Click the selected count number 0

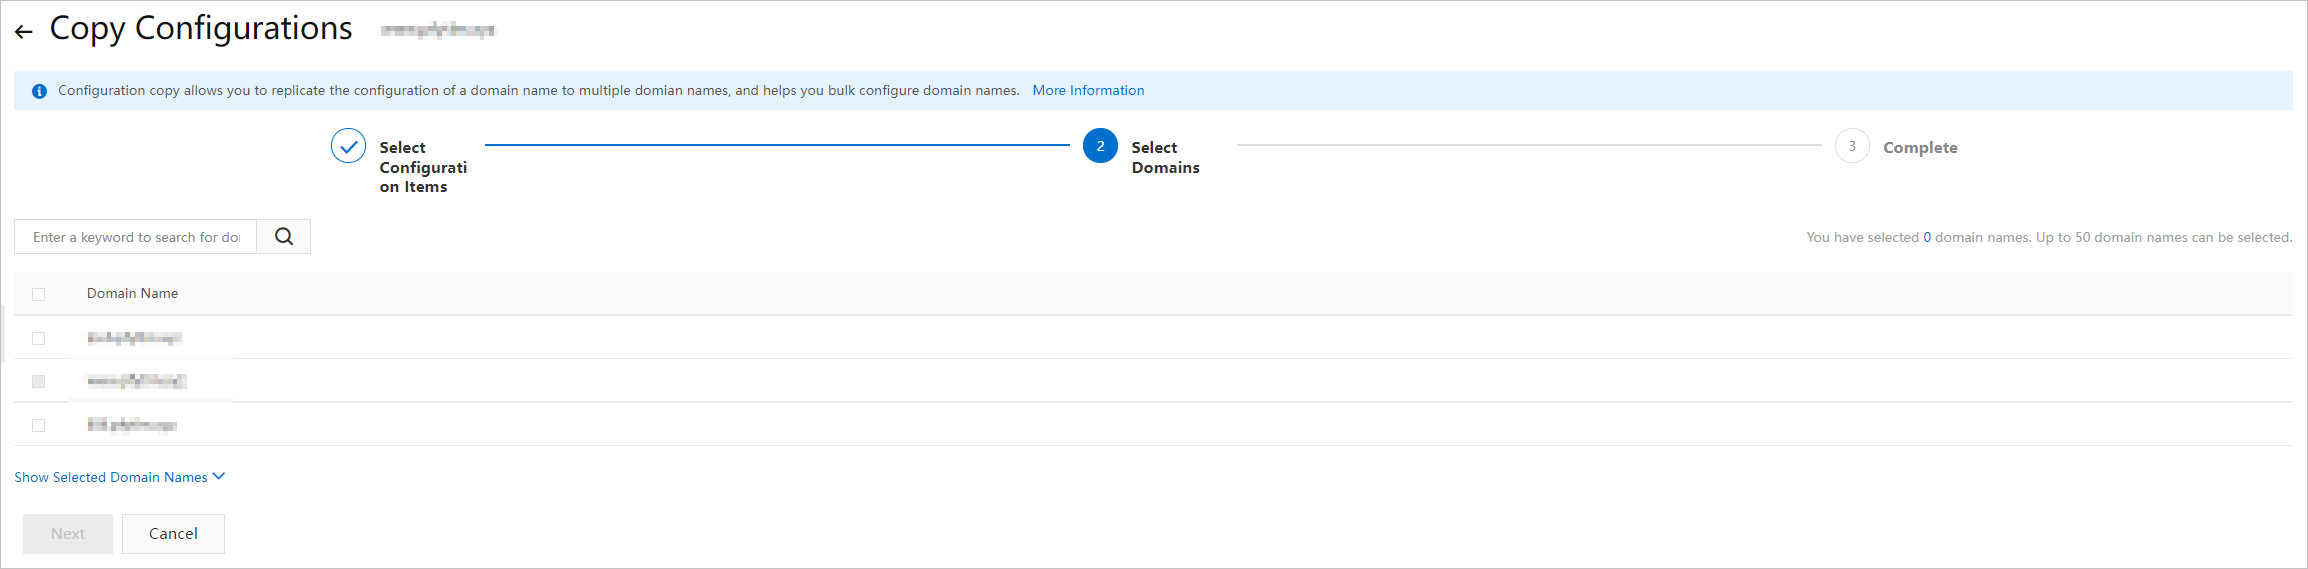pyautogui.click(x=1927, y=237)
